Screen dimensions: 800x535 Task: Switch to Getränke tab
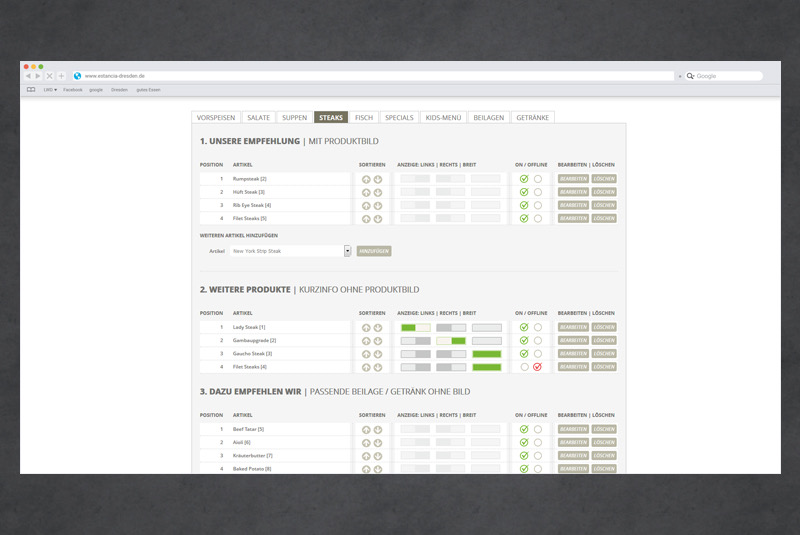[533, 118]
